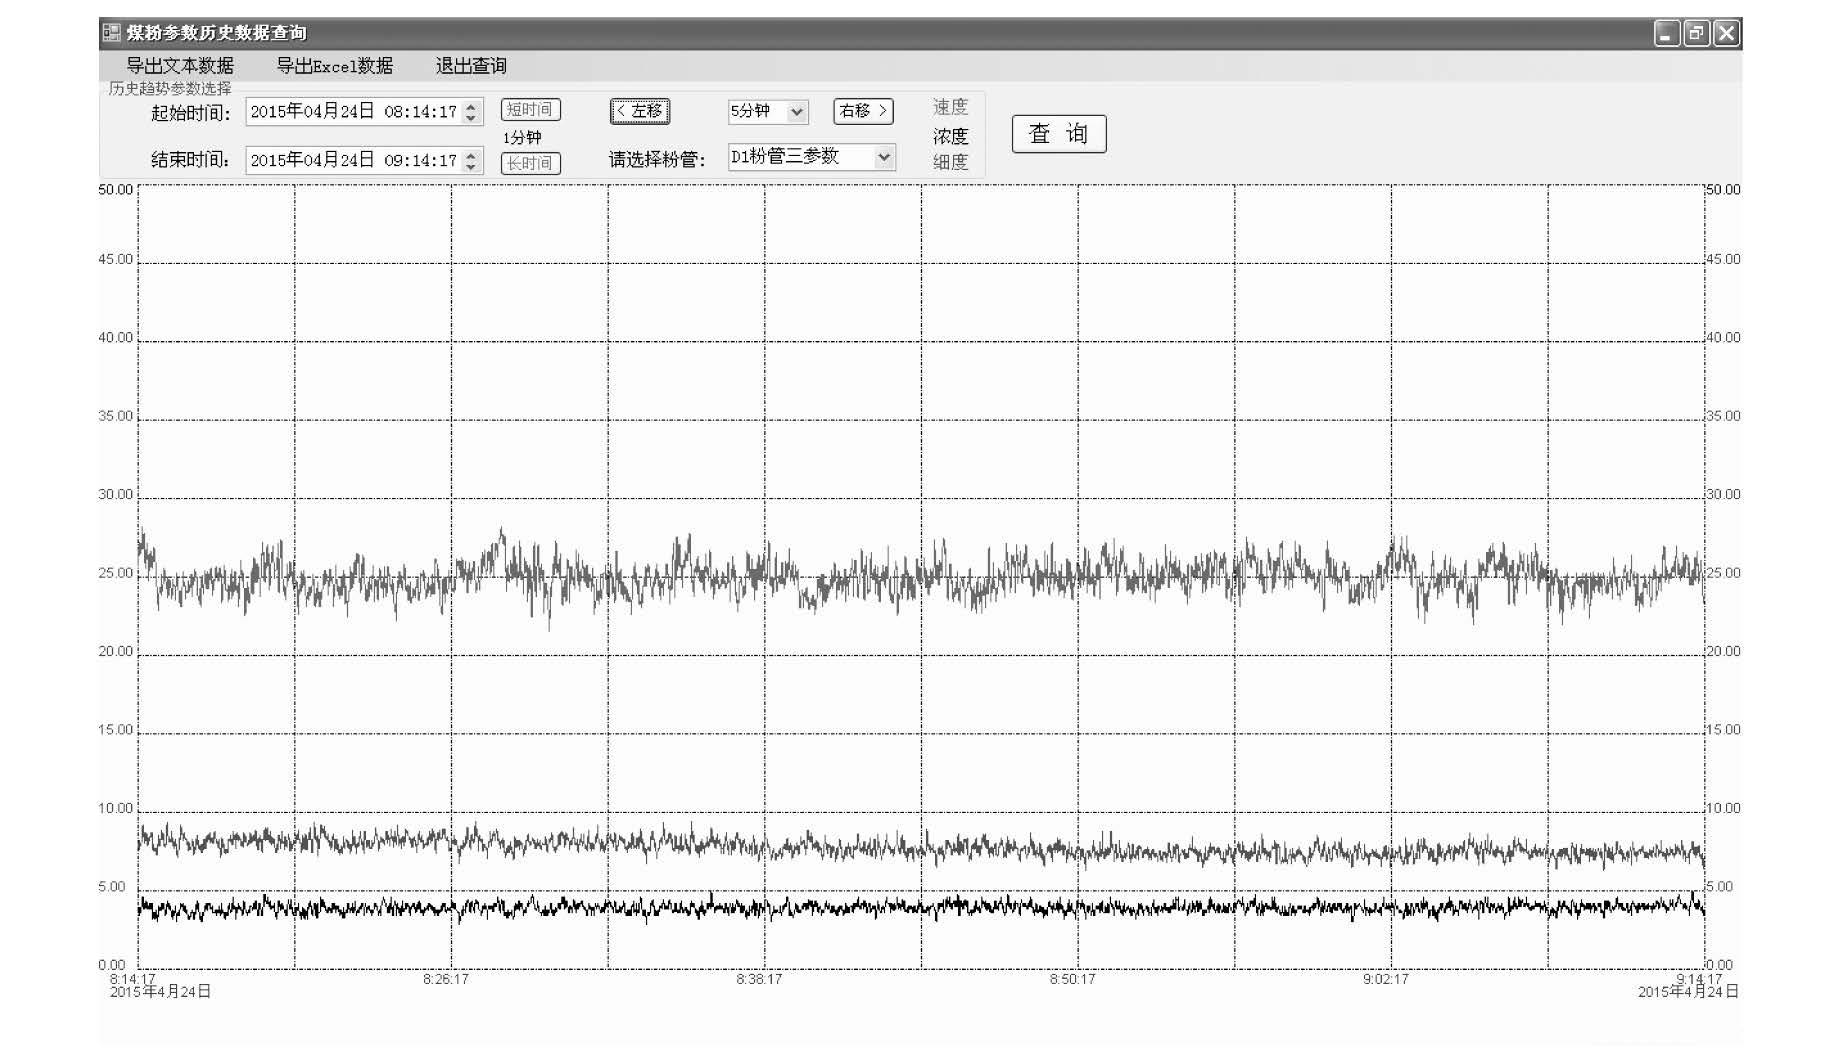Click the 左移 shift-left button
Screen dimensions: 1843x1063
coord(640,111)
